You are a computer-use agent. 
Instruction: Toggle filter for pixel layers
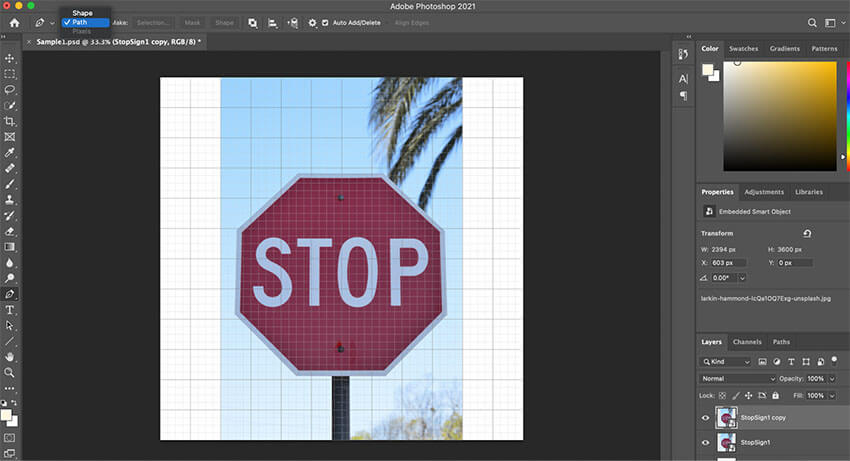click(762, 362)
